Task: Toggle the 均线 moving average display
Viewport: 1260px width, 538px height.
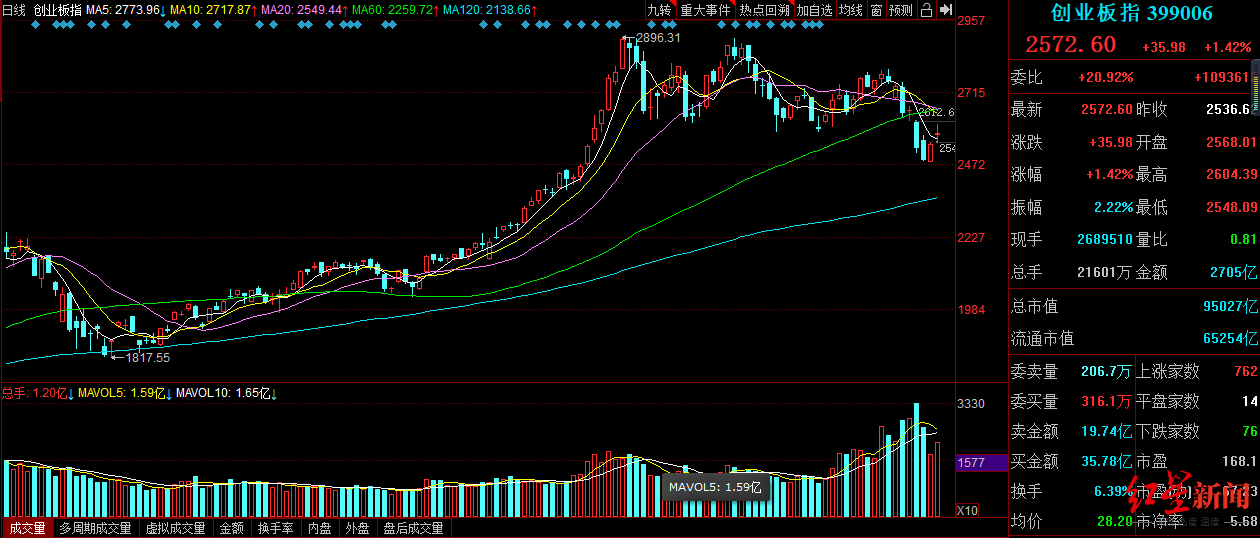Action: pyautogui.click(x=850, y=10)
